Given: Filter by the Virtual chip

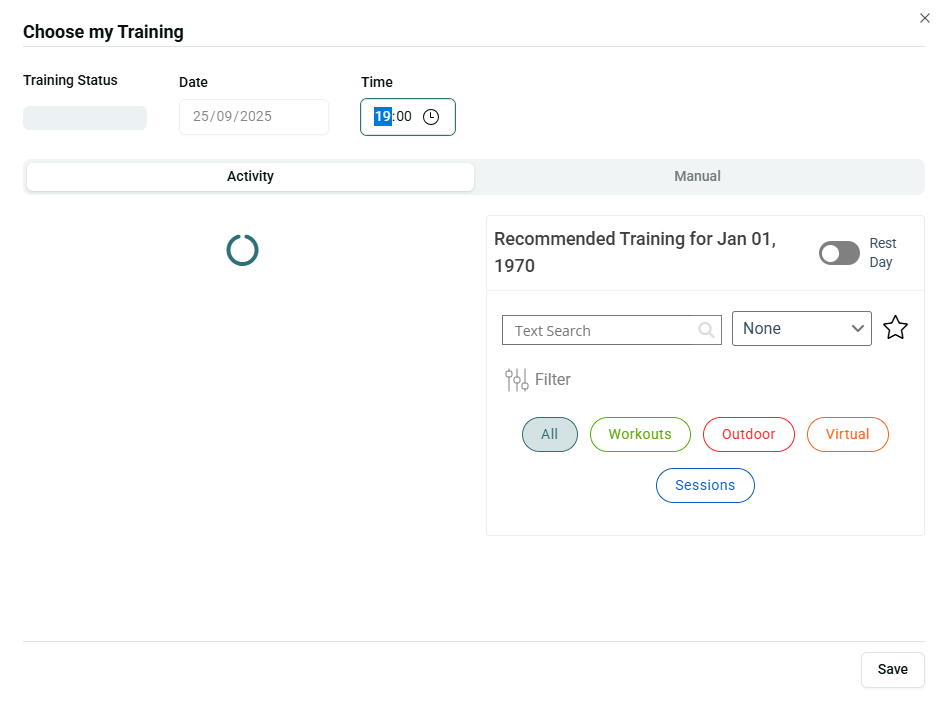Looking at the screenshot, I should 847,435.
